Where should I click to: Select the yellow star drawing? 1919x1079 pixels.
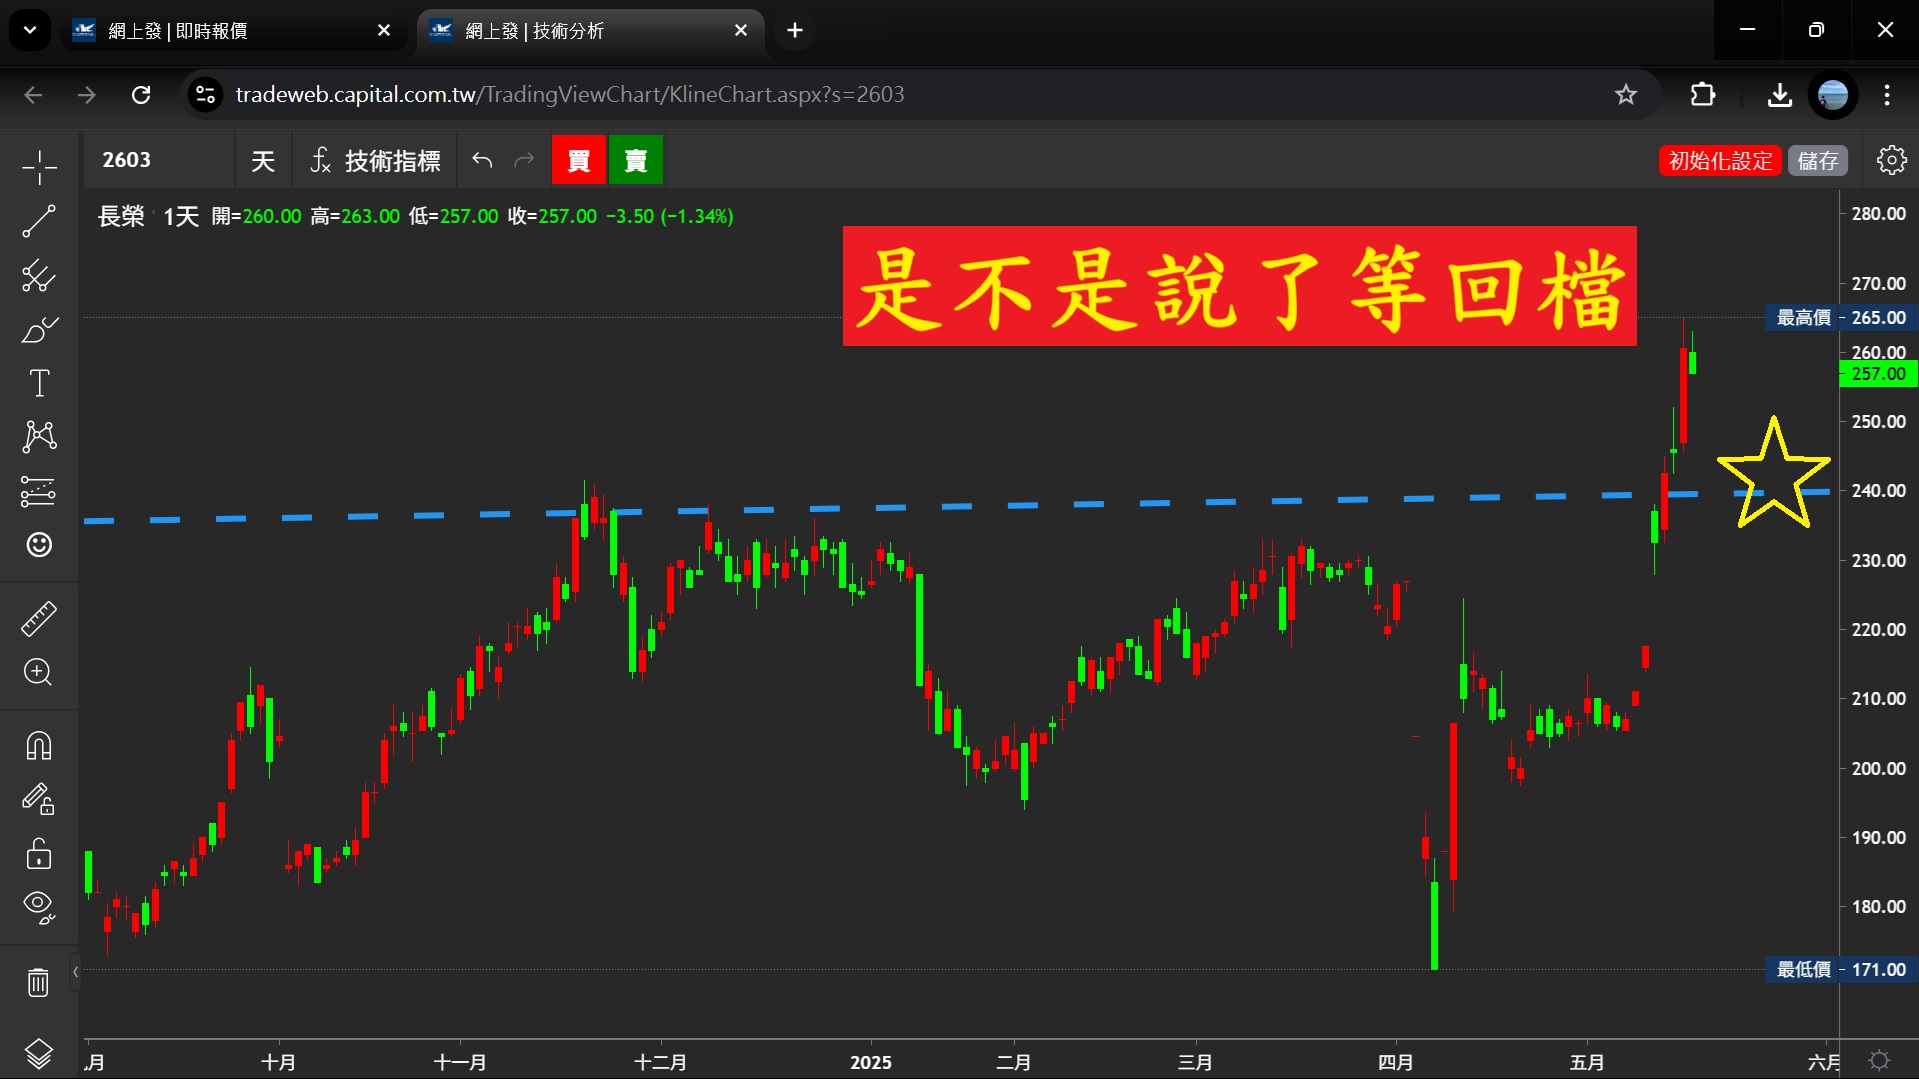[x=1773, y=473]
